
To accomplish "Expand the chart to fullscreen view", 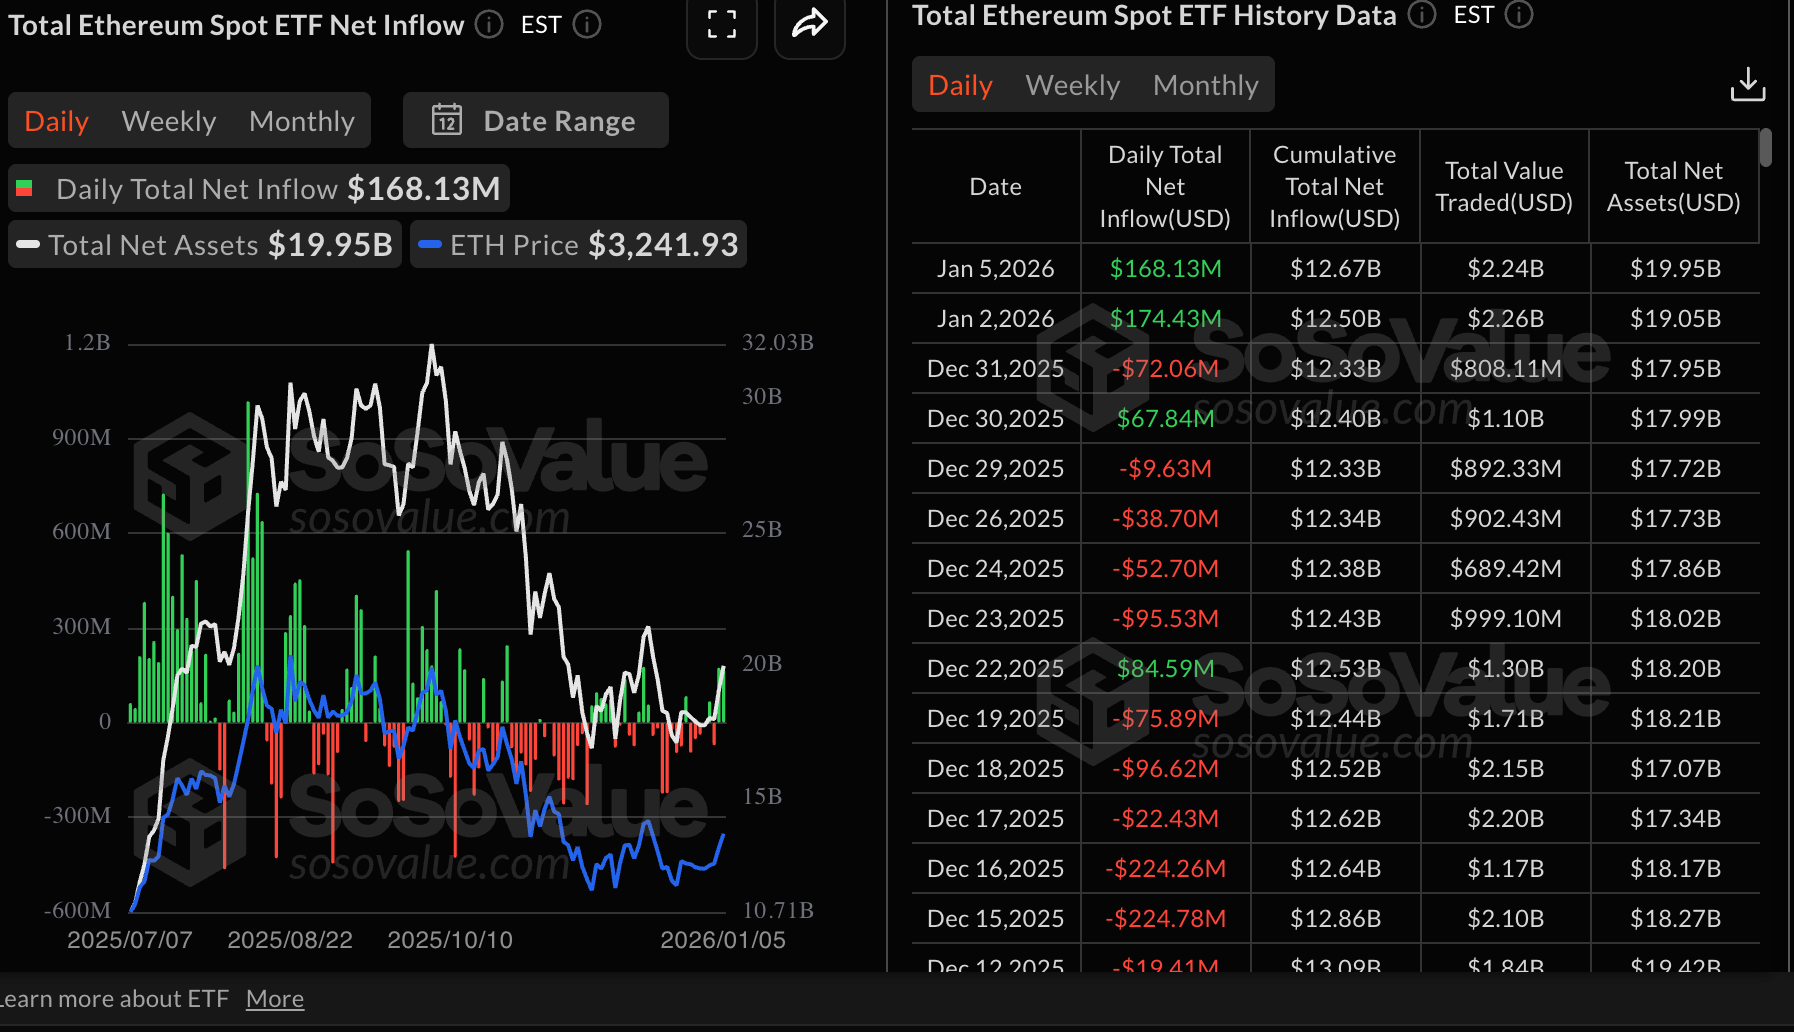I will coord(722,27).
